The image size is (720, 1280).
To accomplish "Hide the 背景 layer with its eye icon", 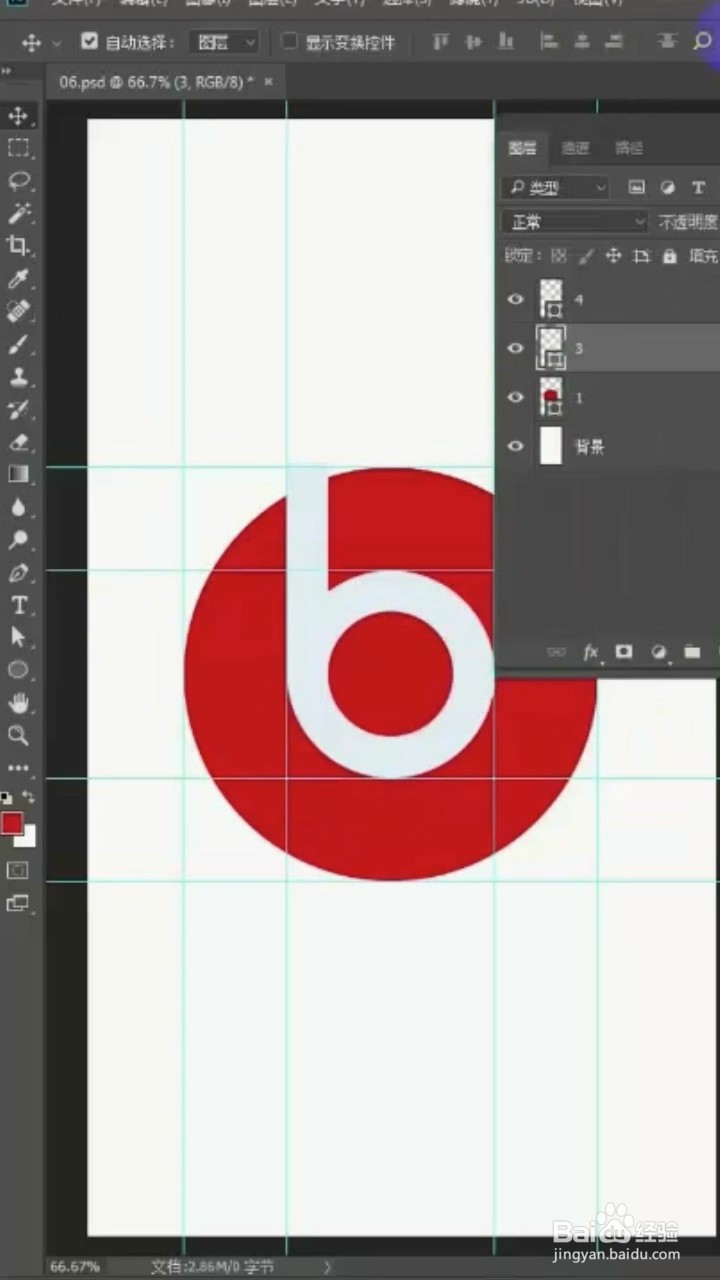I will pos(516,446).
